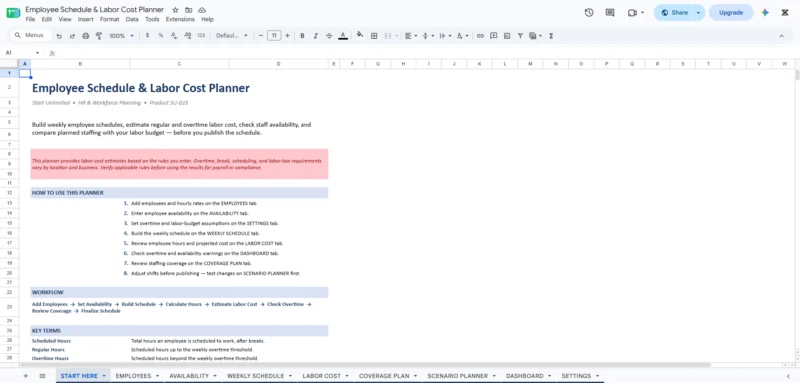Click the Upgrade button

coord(731,13)
